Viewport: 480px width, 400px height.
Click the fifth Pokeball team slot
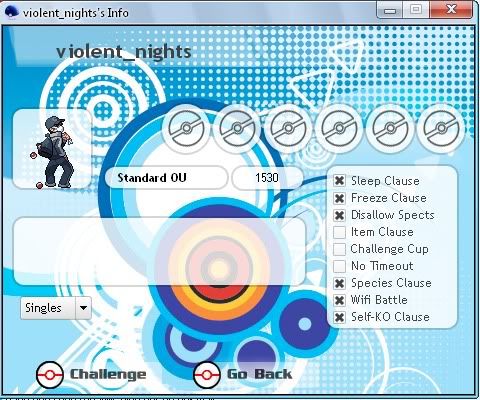tap(390, 129)
